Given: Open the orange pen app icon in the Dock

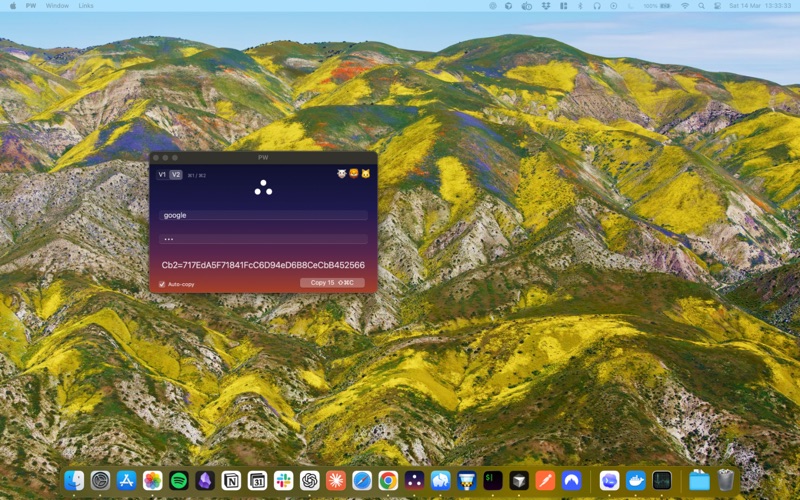Looking at the screenshot, I should 545,481.
